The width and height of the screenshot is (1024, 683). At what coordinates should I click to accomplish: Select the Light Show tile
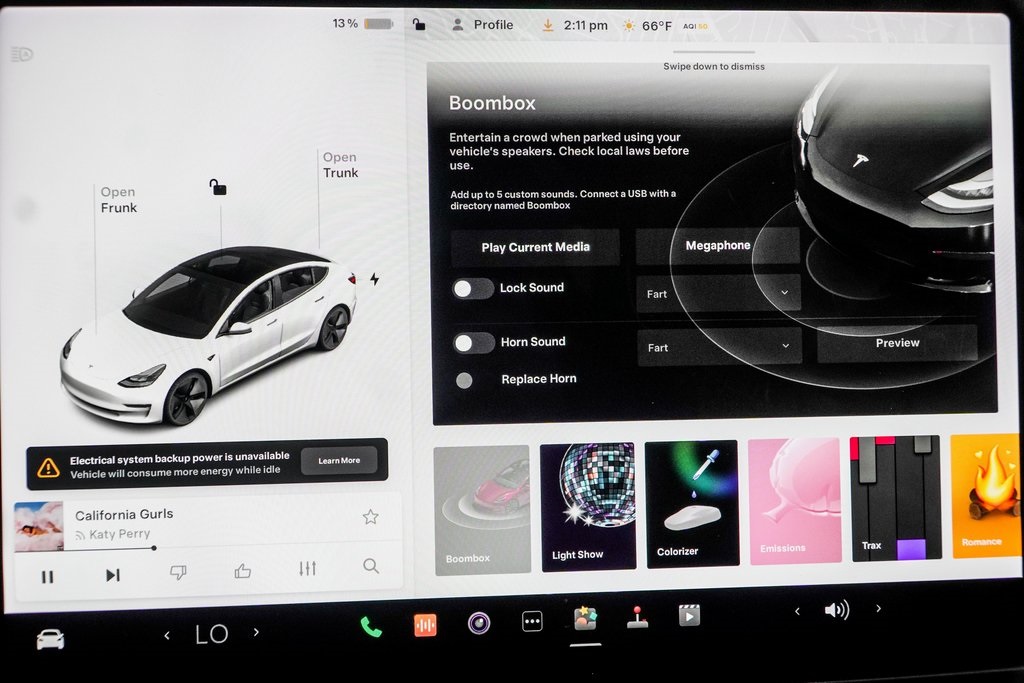click(x=588, y=506)
